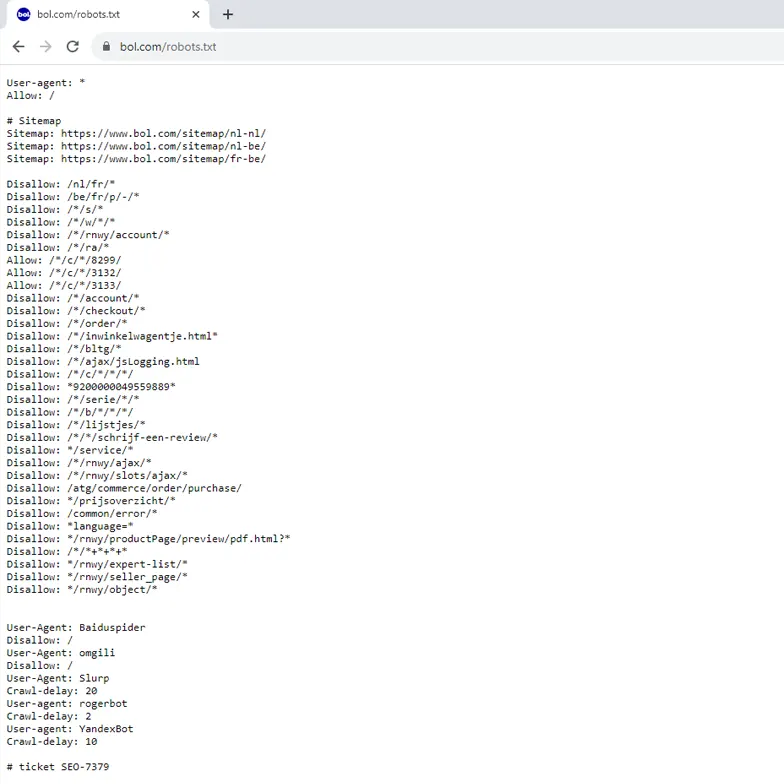This screenshot has width=784, height=784.
Task: Click the rnwy/expert-list disallow line
Action: (97, 564)
